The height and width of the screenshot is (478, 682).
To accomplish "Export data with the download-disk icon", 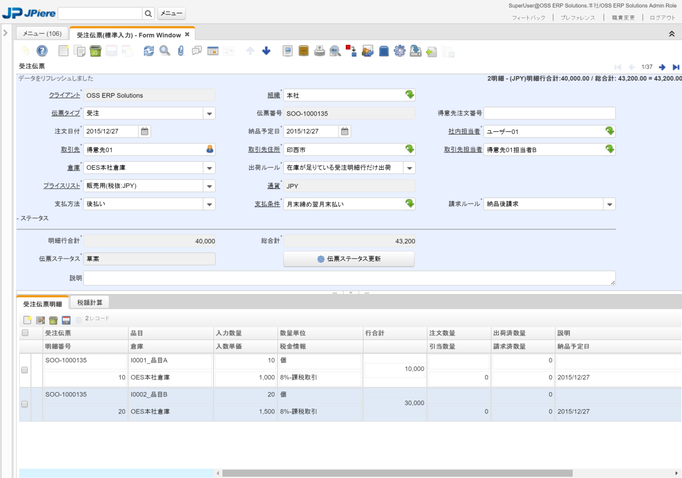I will 415,51.
